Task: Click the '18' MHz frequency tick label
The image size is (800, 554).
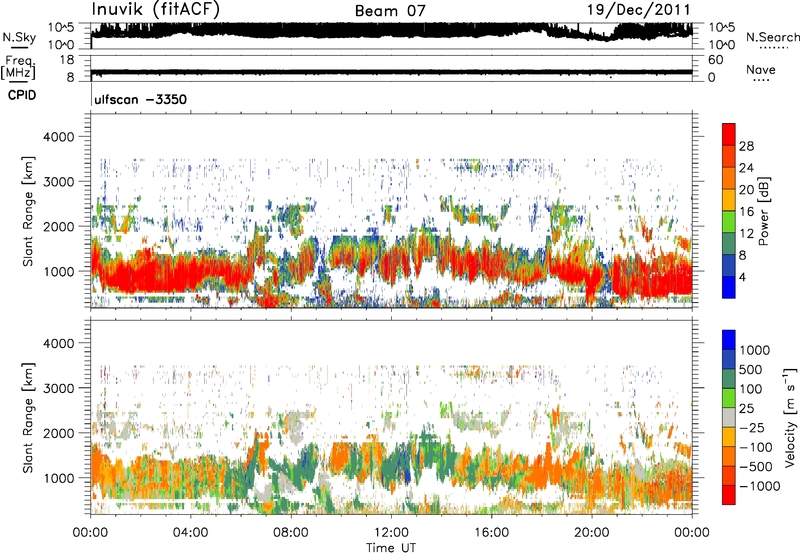Action: [x=67, y=60]
